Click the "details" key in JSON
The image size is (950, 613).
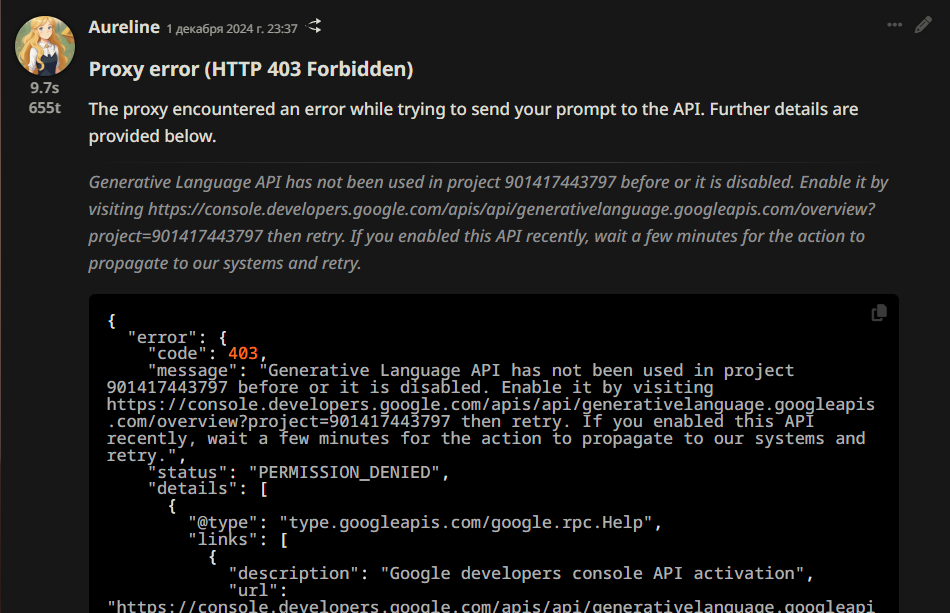[193, 488]
